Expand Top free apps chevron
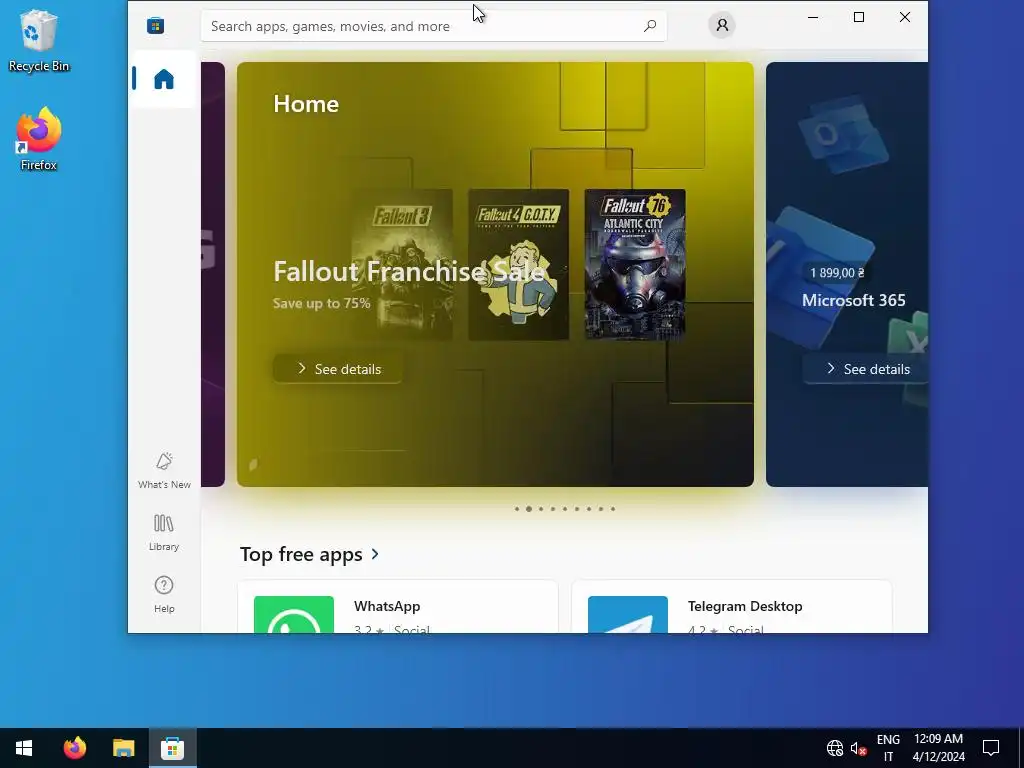 375,554
